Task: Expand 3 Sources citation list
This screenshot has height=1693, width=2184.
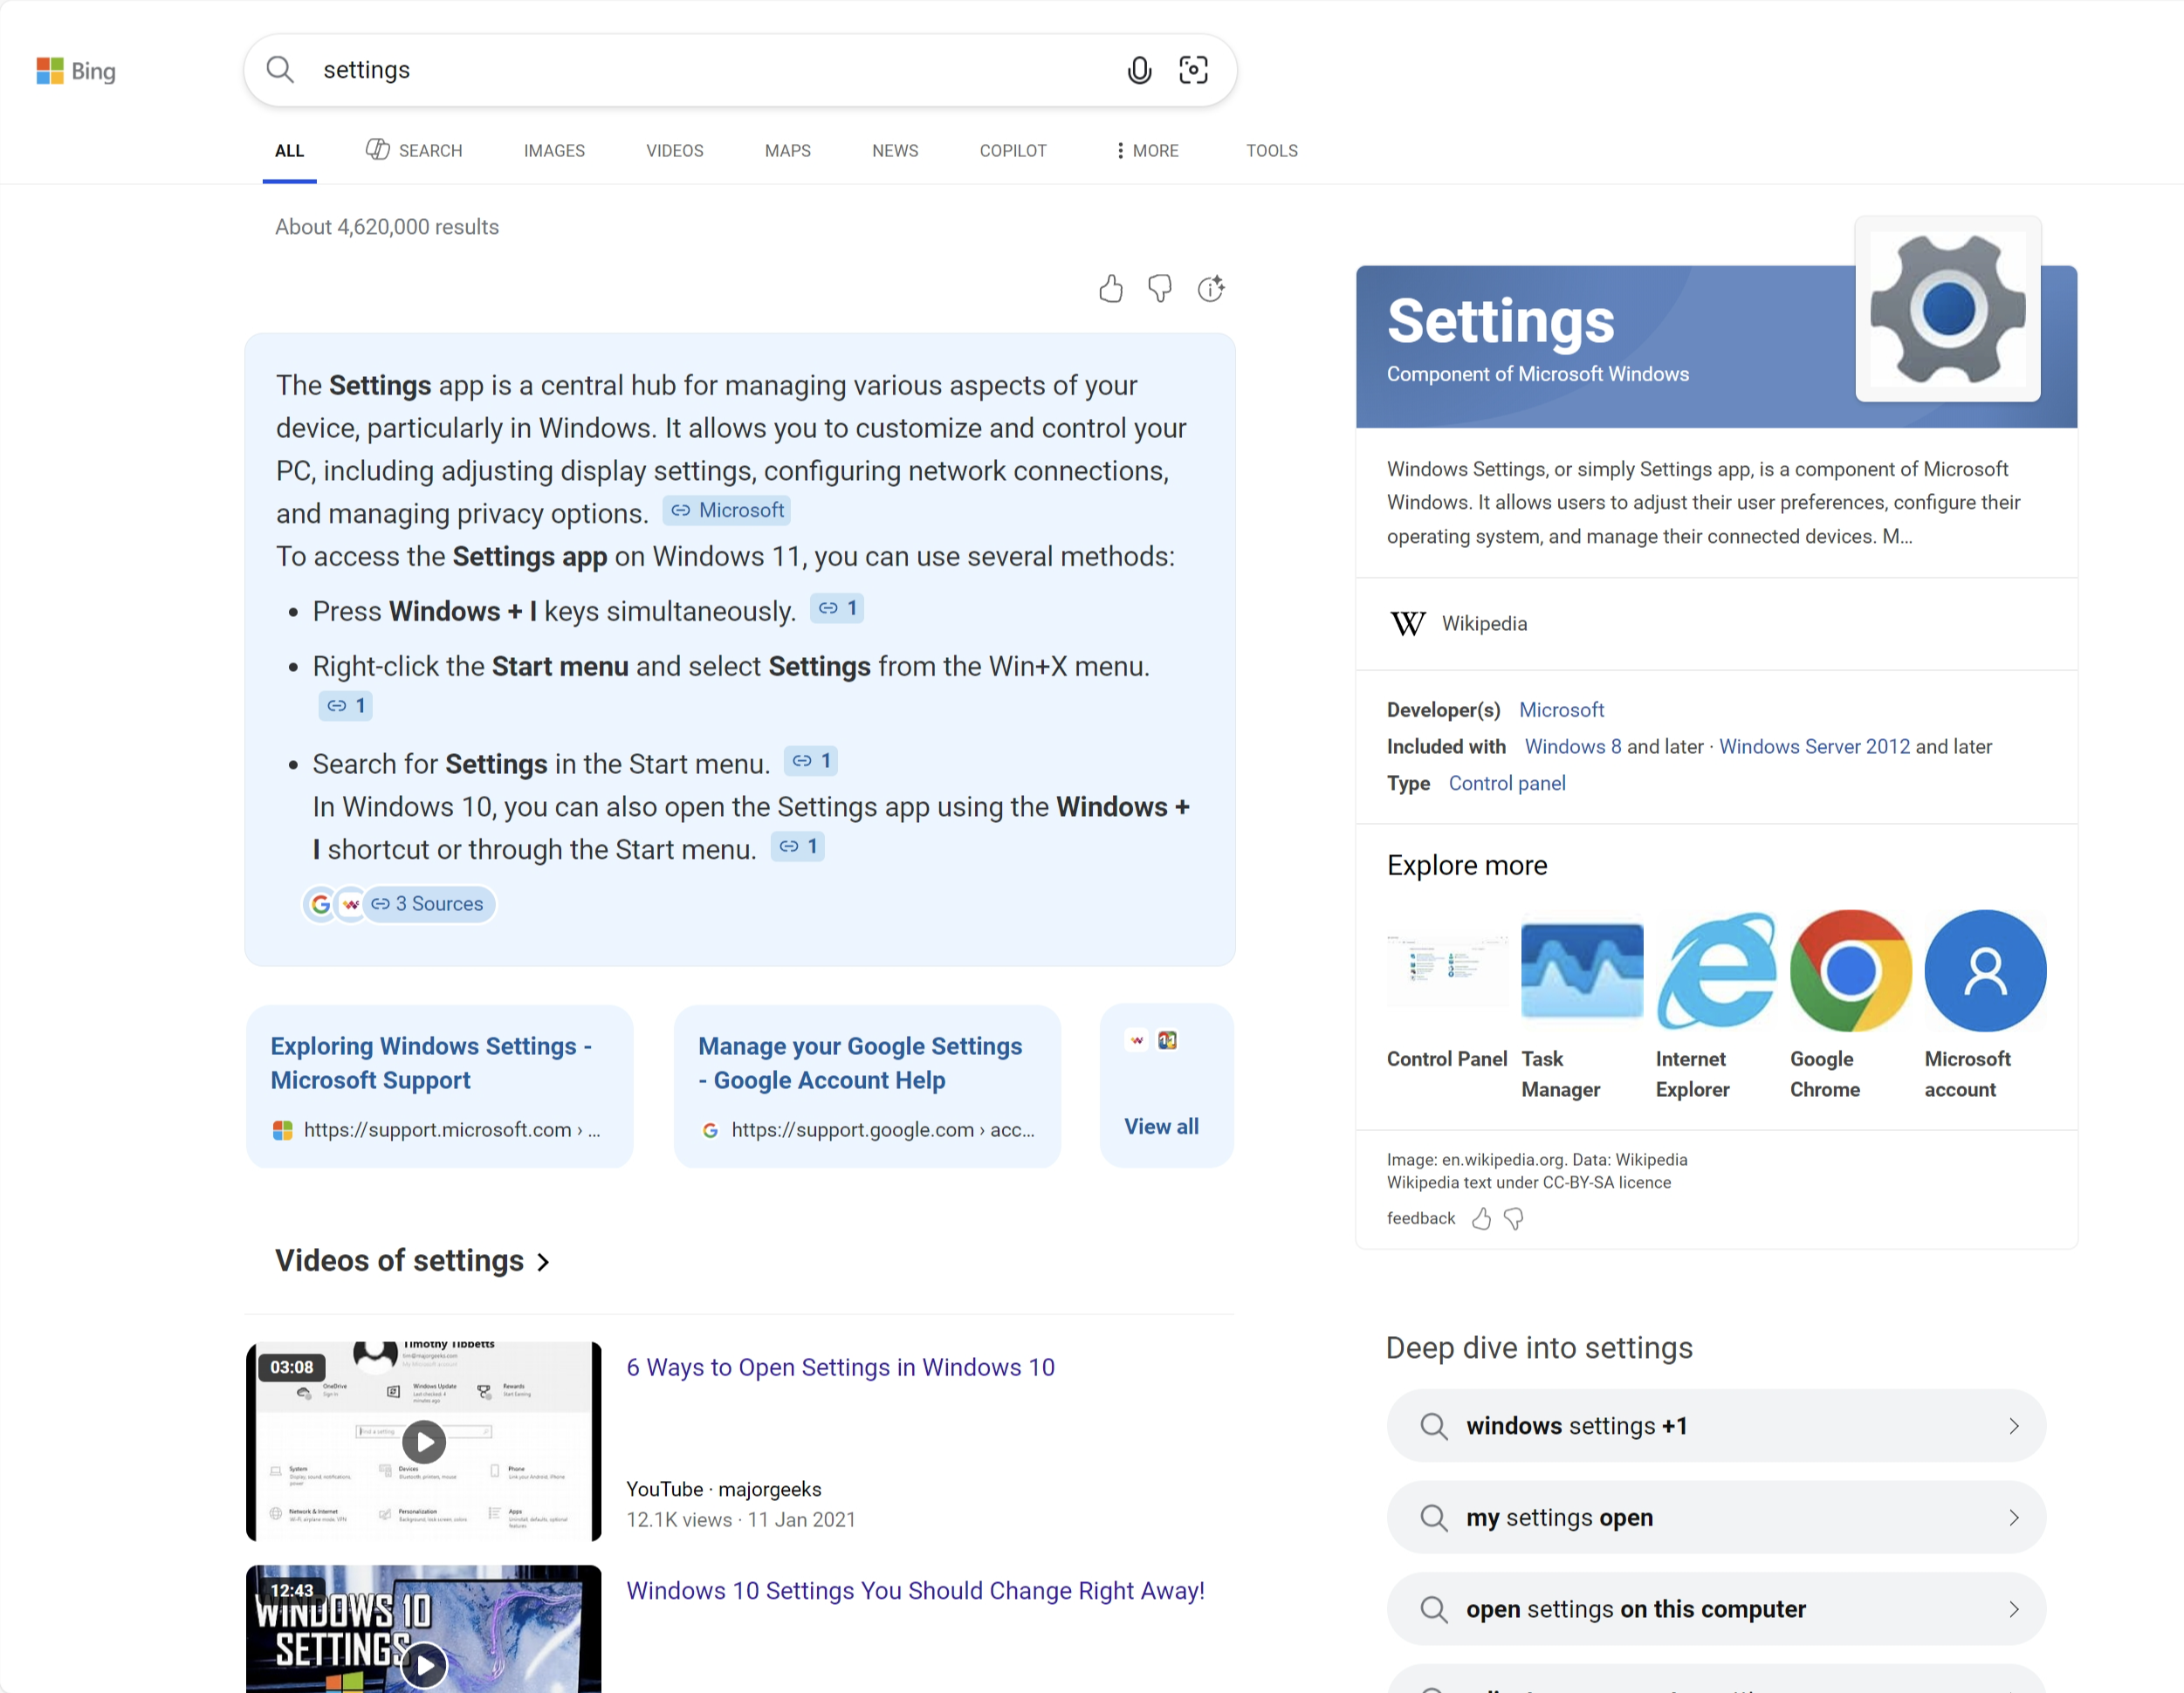Action: click(427, 904)
